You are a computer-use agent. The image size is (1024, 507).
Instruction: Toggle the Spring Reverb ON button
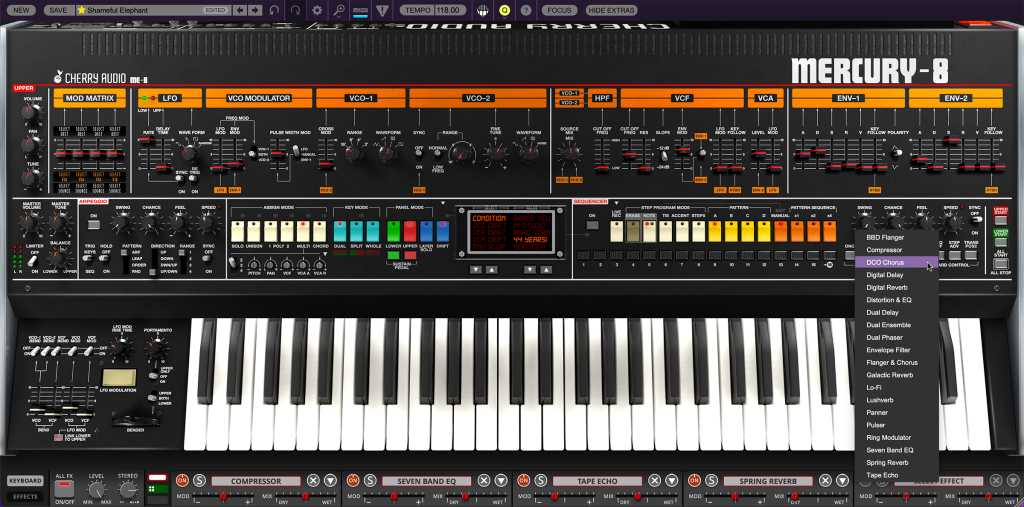[x=695, y=480]
